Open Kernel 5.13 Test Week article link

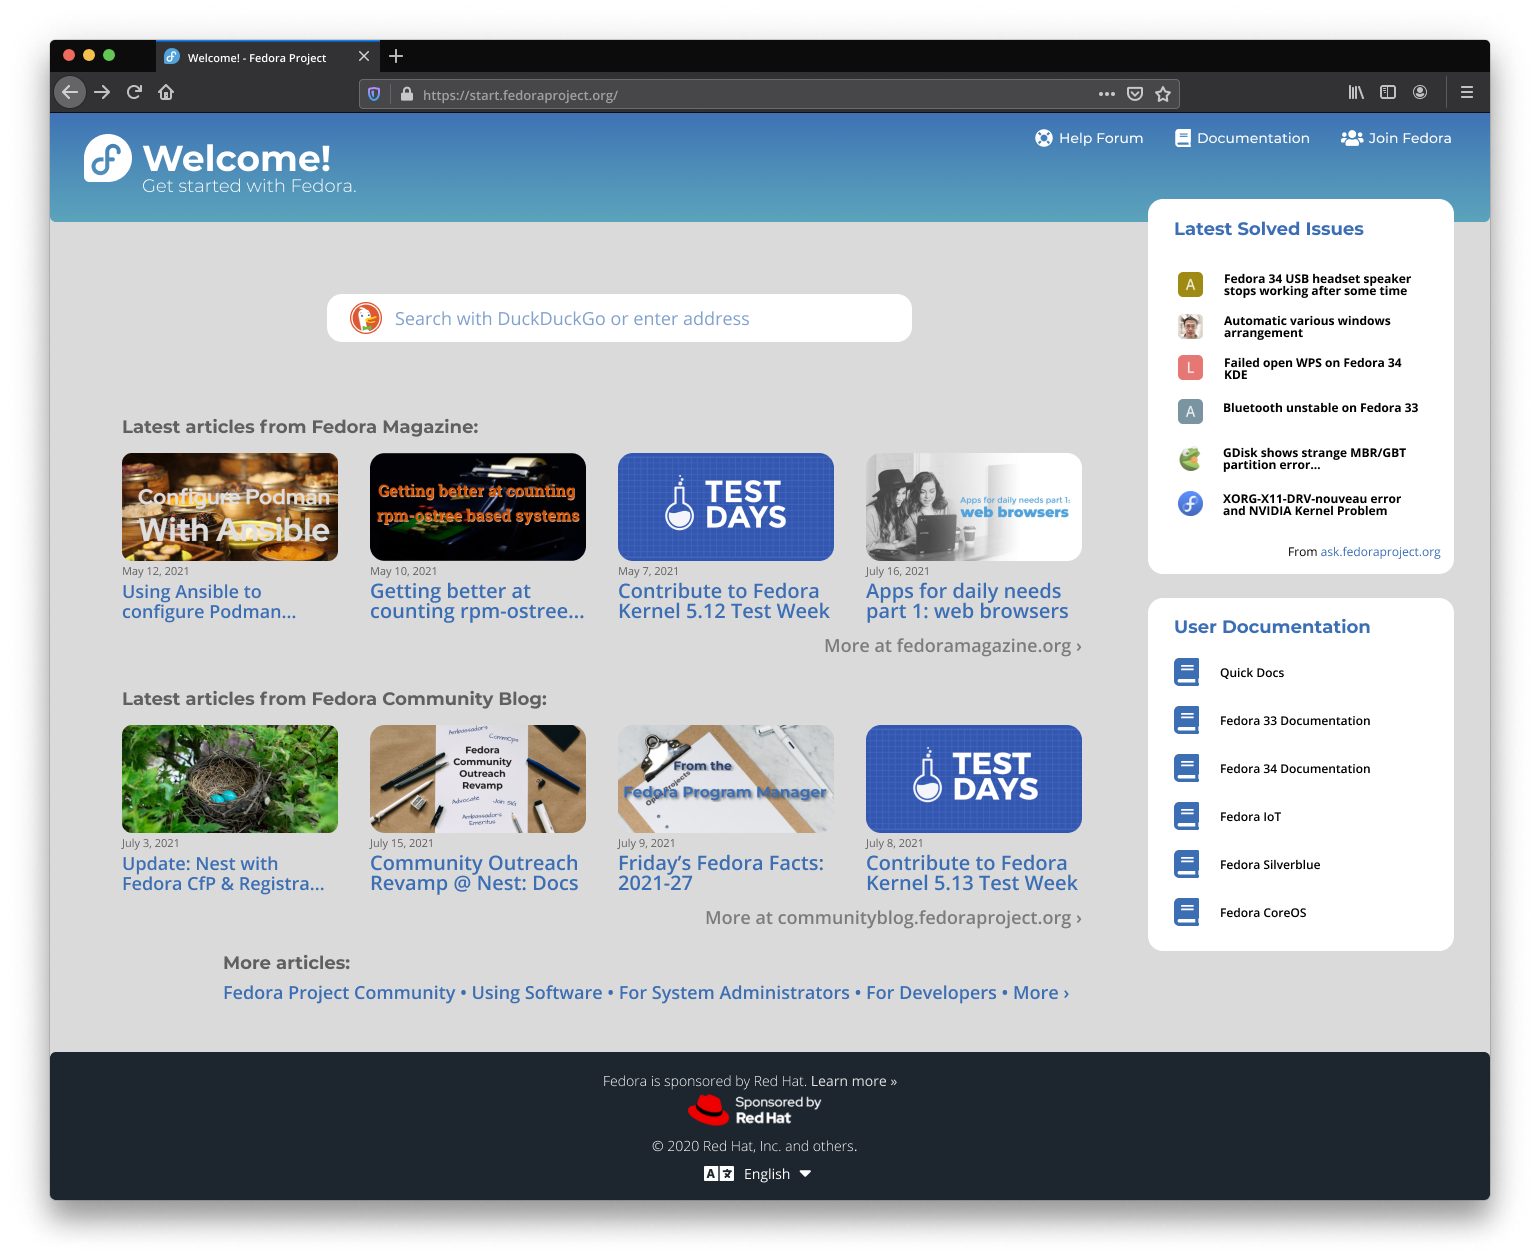(x=972, y=874)
